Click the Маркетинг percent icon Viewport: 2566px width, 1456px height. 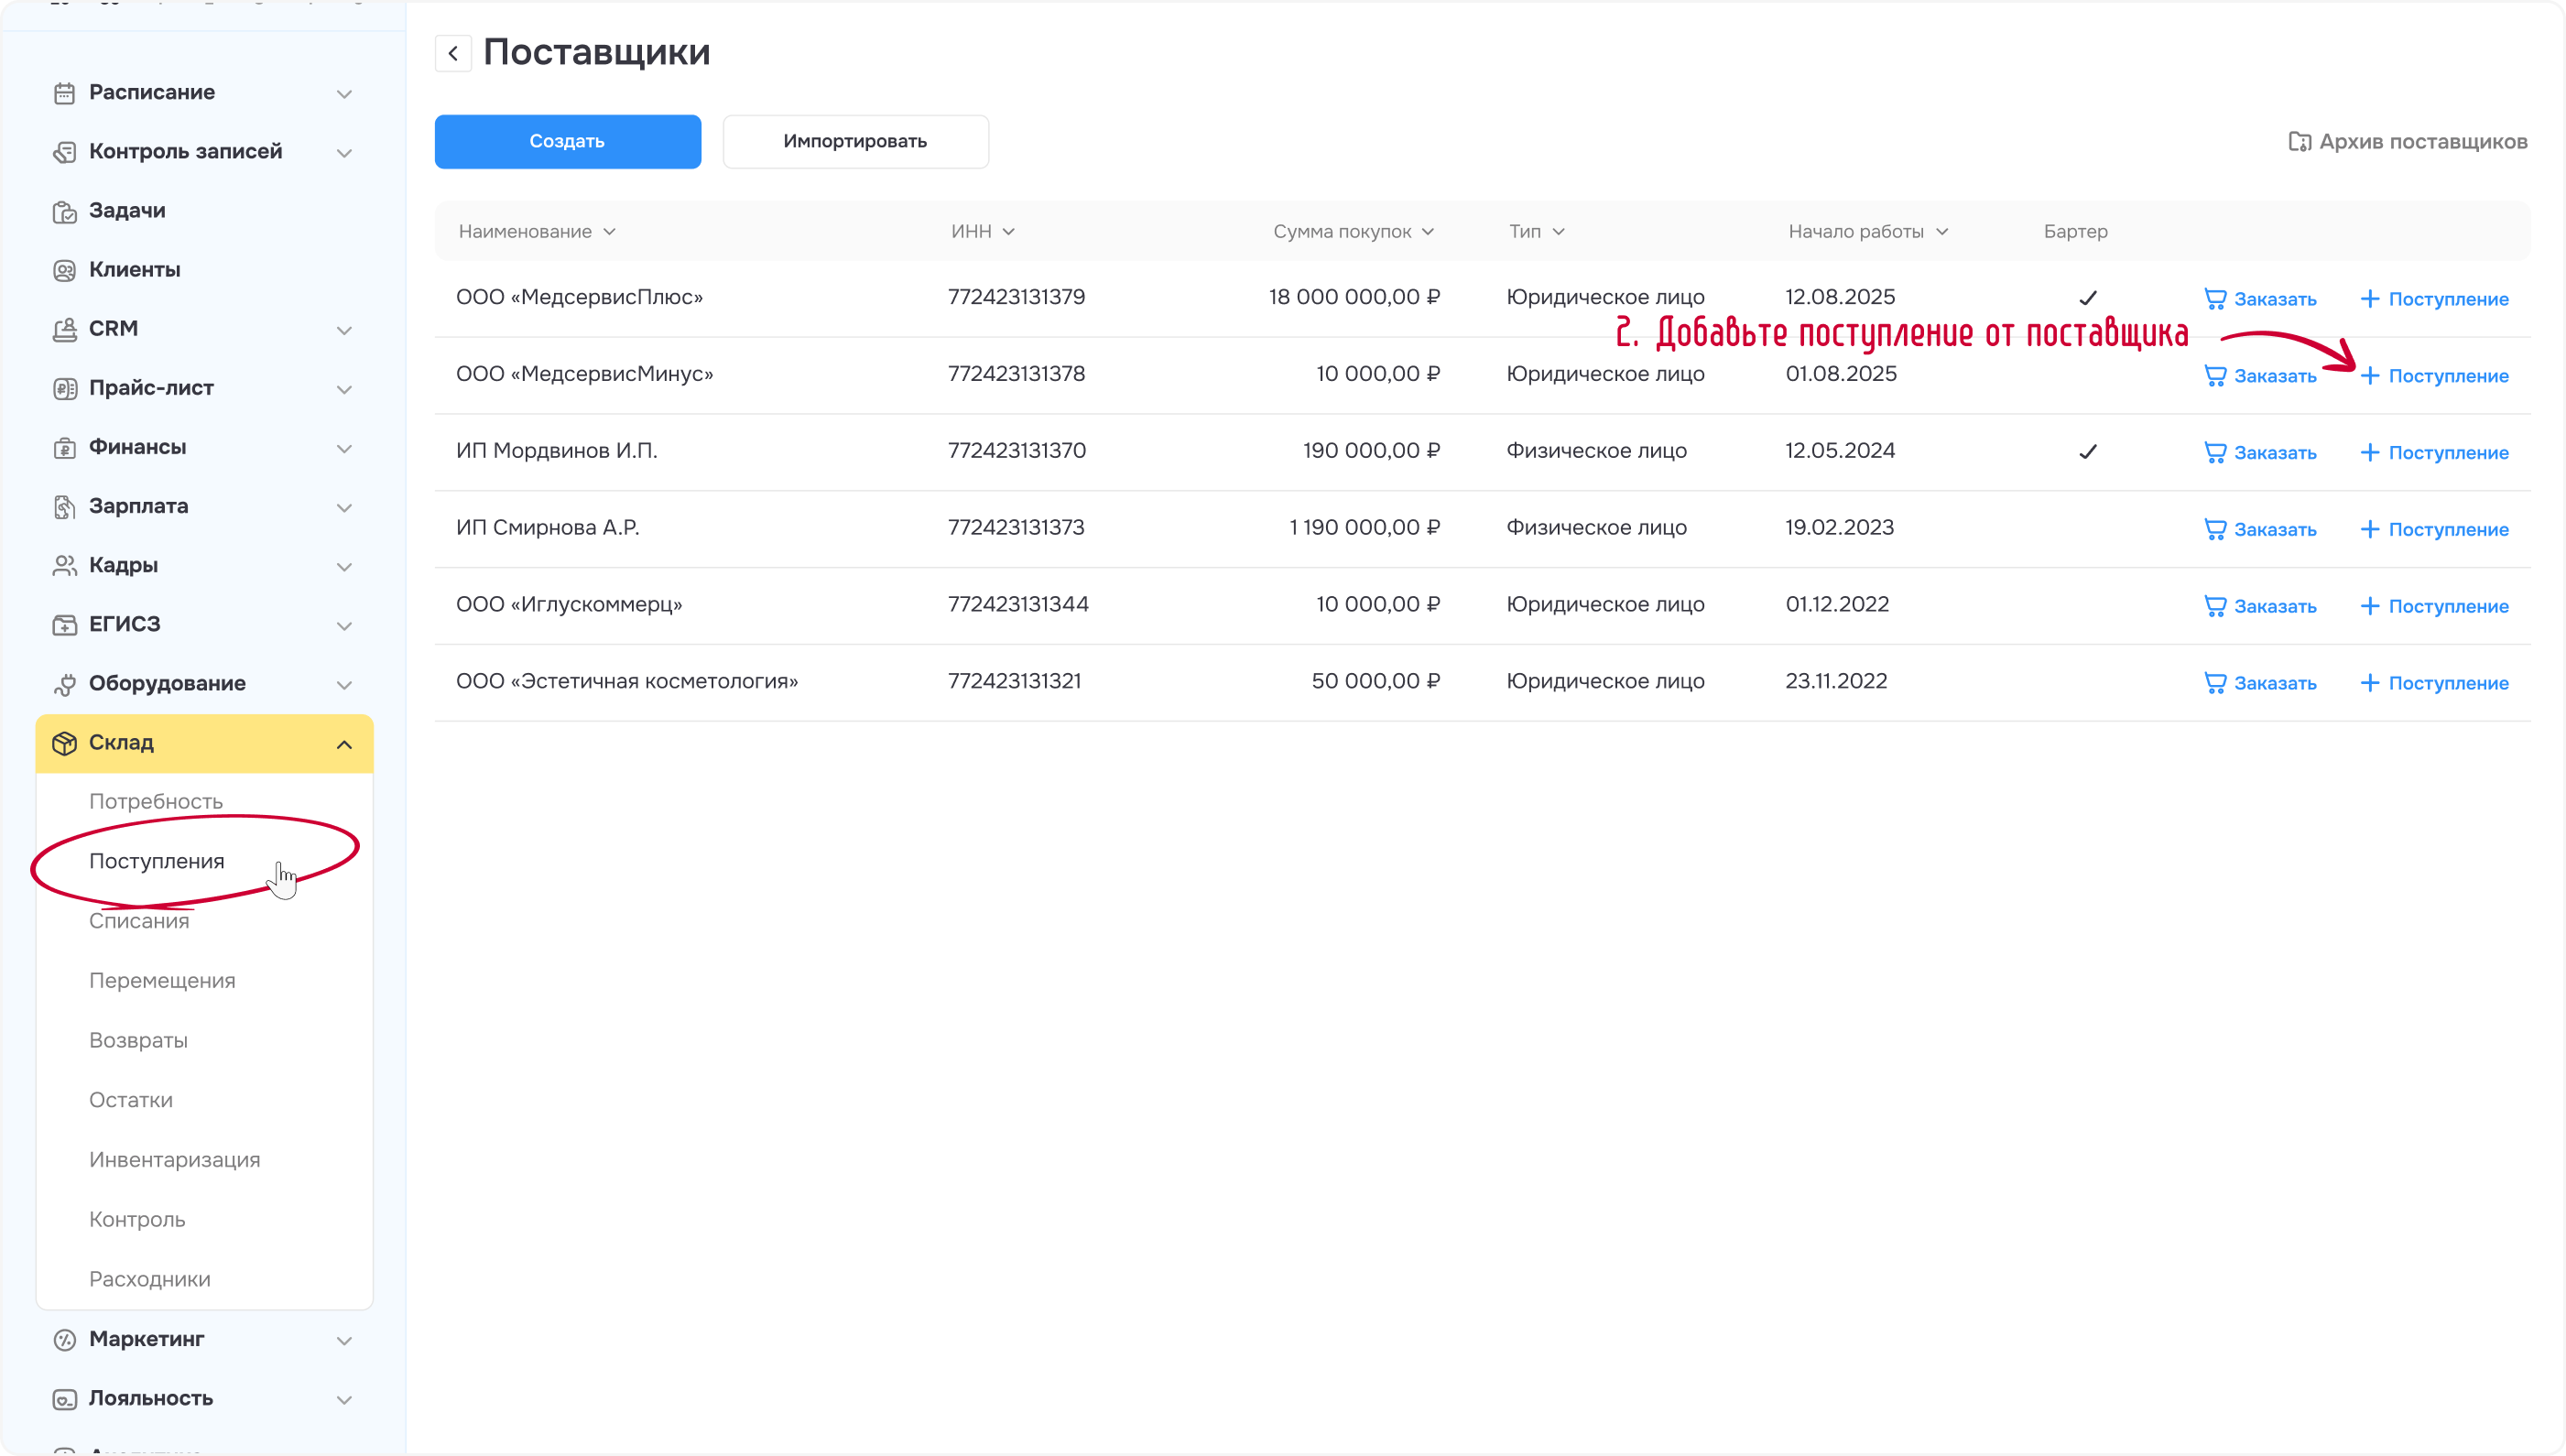64,1339
